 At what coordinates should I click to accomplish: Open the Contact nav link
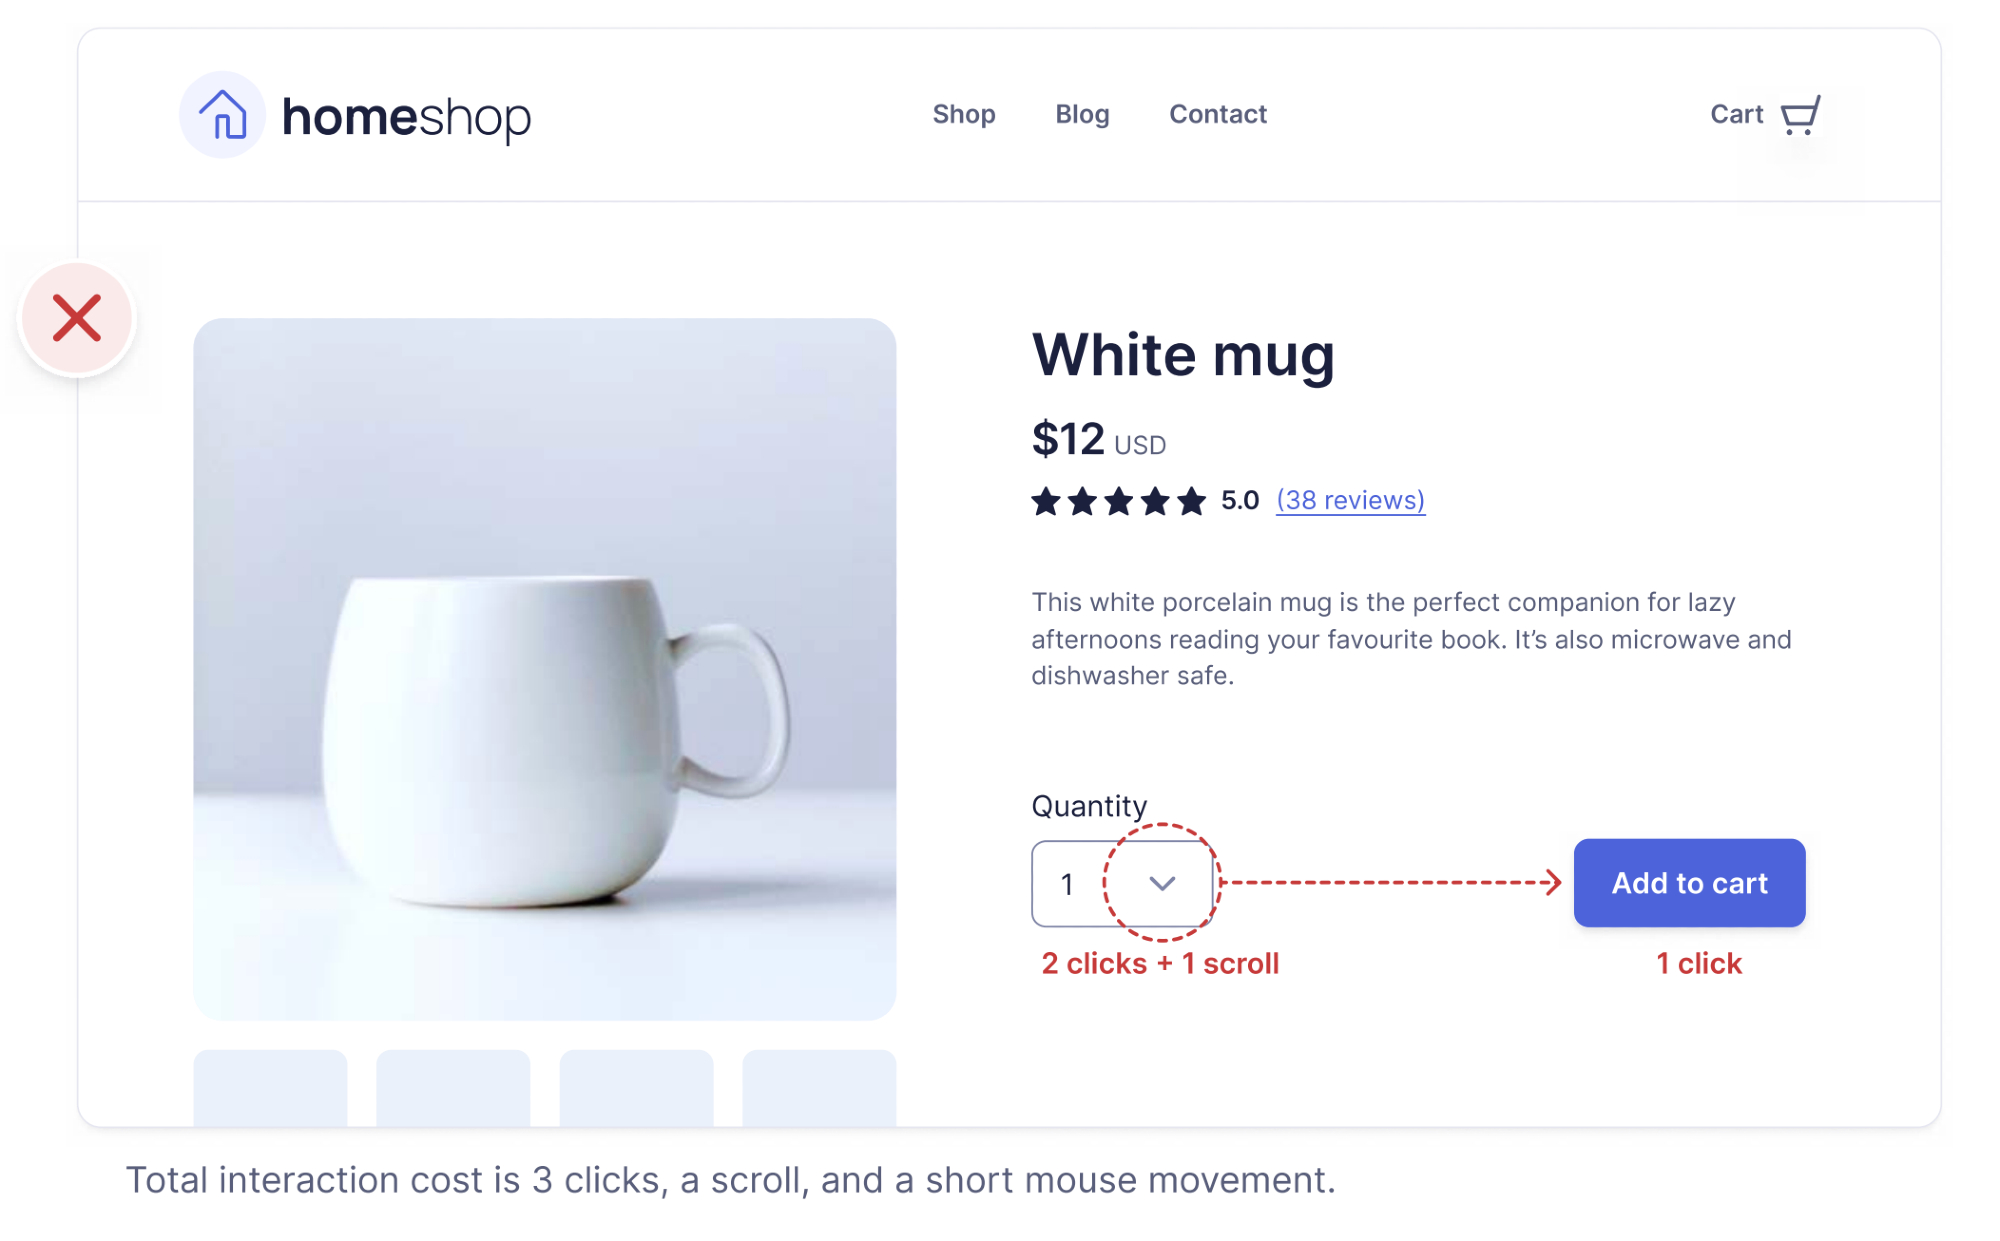point(1218,114)
